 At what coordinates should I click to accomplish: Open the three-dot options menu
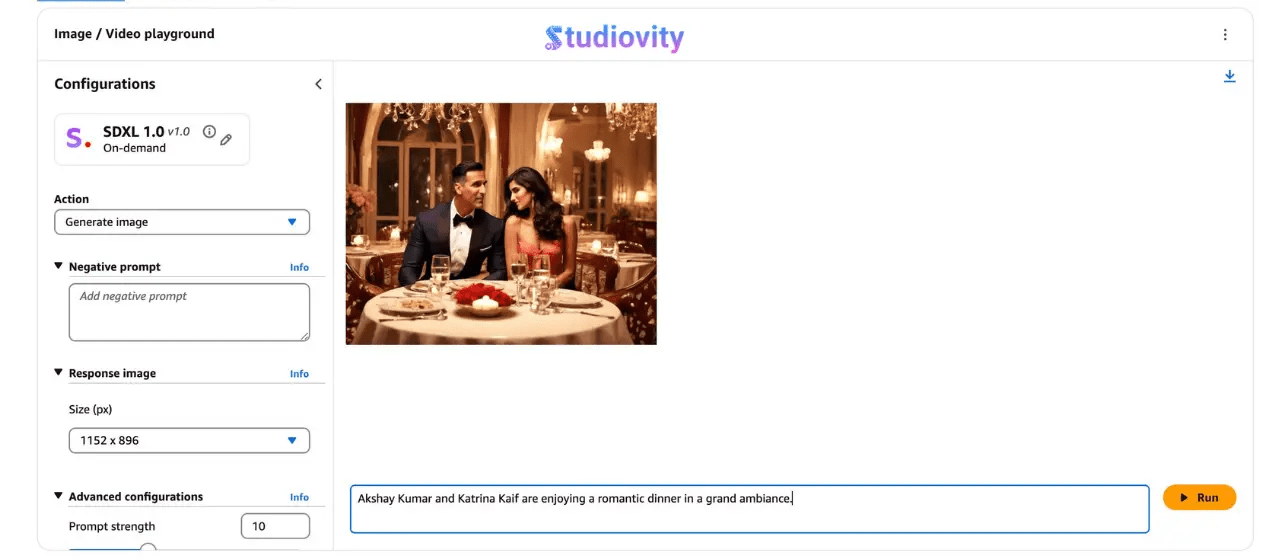pyautogui.click(x=1225, y=34)
